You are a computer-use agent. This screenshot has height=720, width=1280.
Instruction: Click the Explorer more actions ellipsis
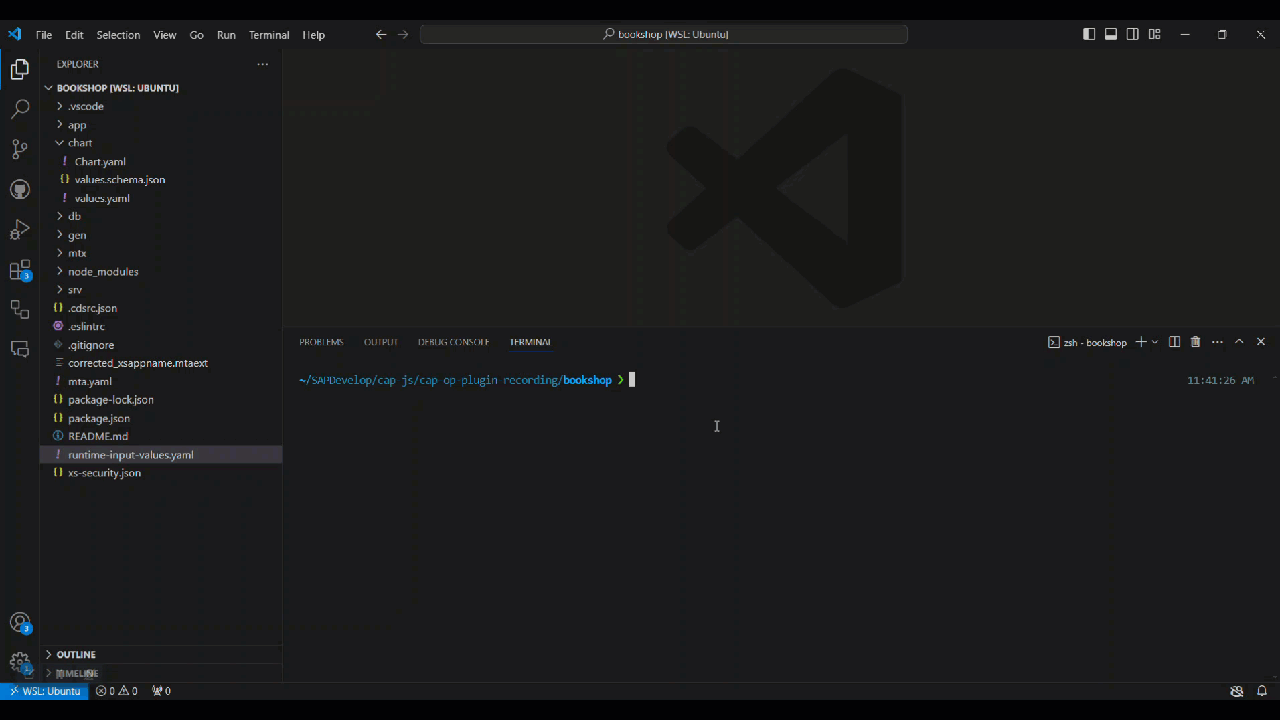point(263,64)
